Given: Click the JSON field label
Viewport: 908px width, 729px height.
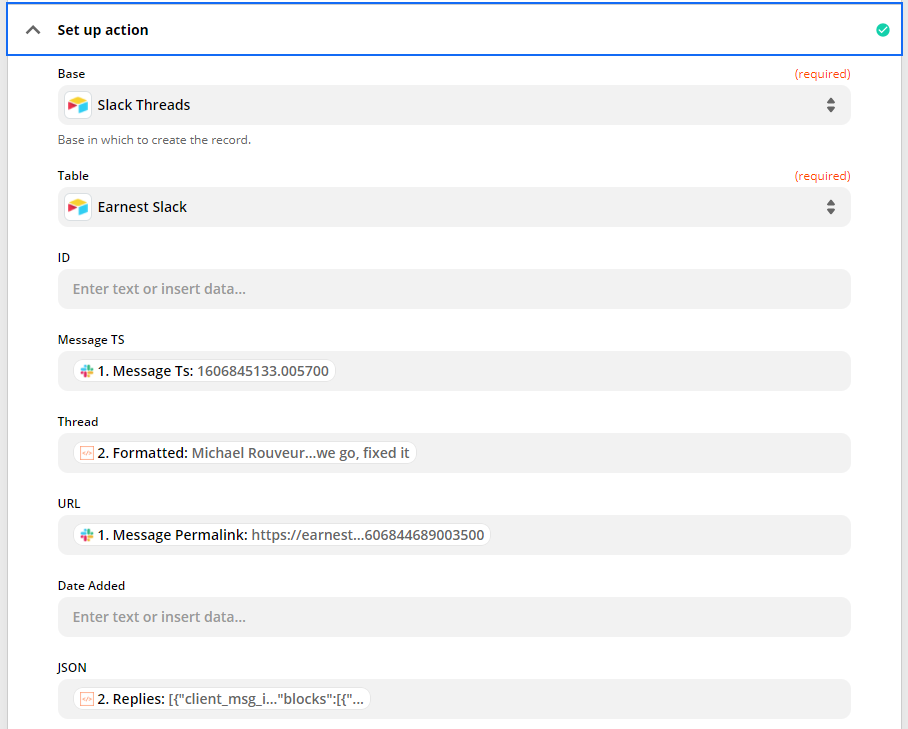Looking at the screenshot, I should (x=72, y=668).
